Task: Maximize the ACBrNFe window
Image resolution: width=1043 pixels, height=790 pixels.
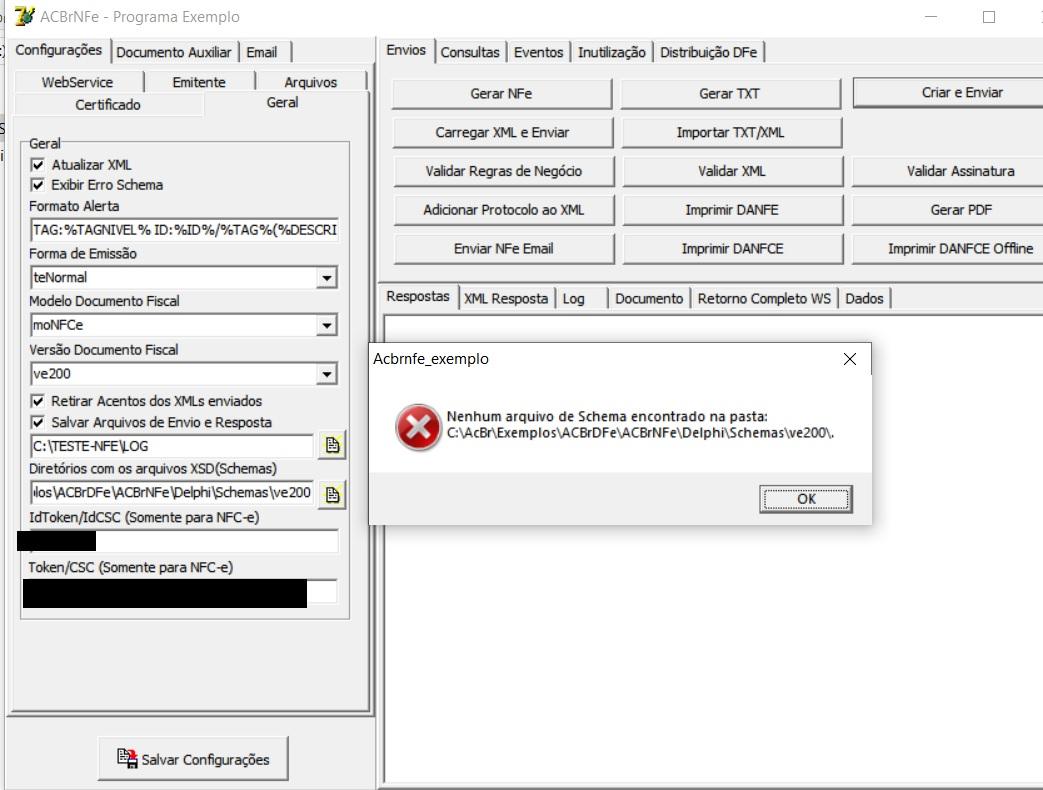Action: pos(988,17)
